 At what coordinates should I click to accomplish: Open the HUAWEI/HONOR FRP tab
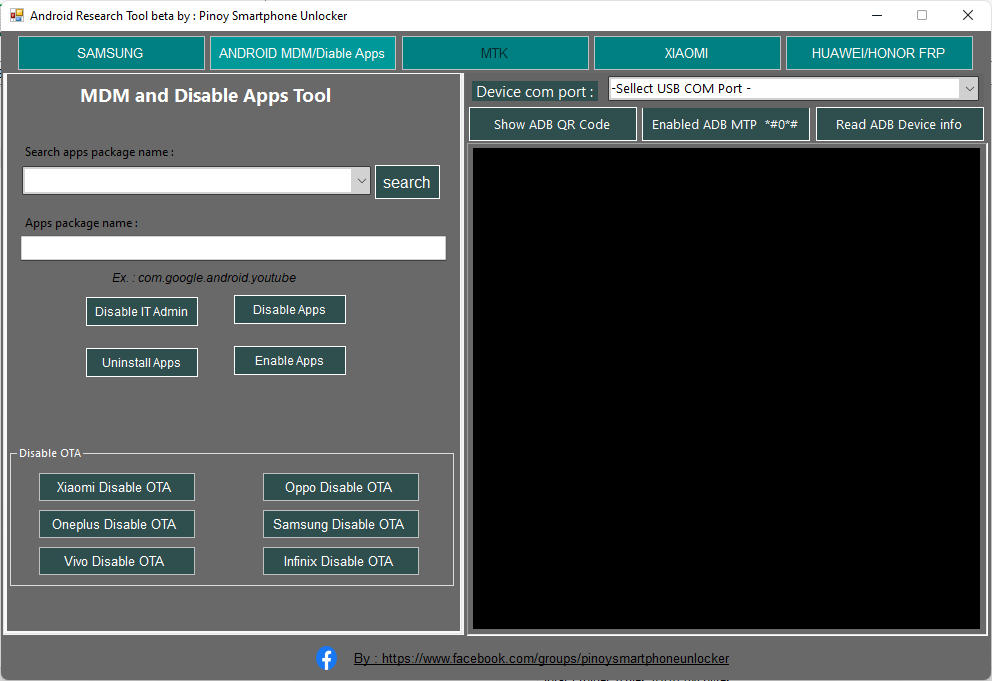[879, 52]
